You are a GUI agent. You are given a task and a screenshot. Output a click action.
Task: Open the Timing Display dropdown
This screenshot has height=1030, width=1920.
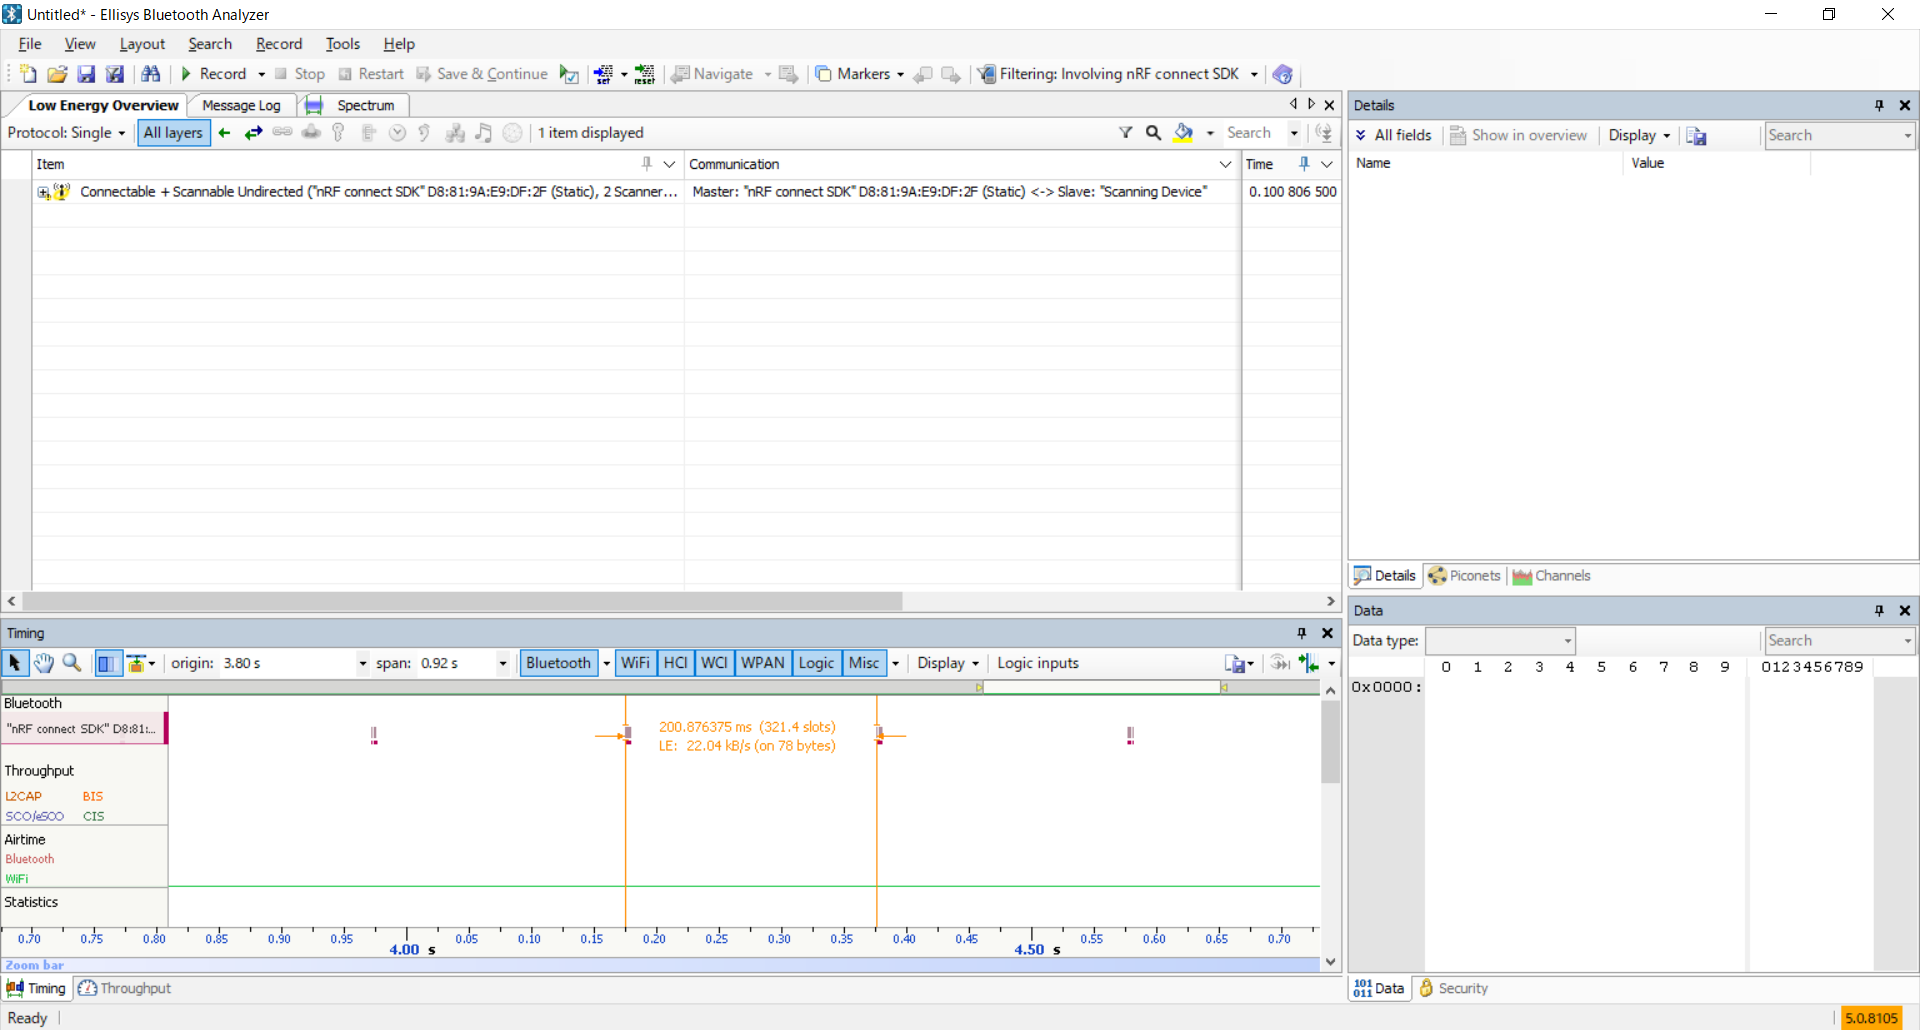tap(948, 663)
